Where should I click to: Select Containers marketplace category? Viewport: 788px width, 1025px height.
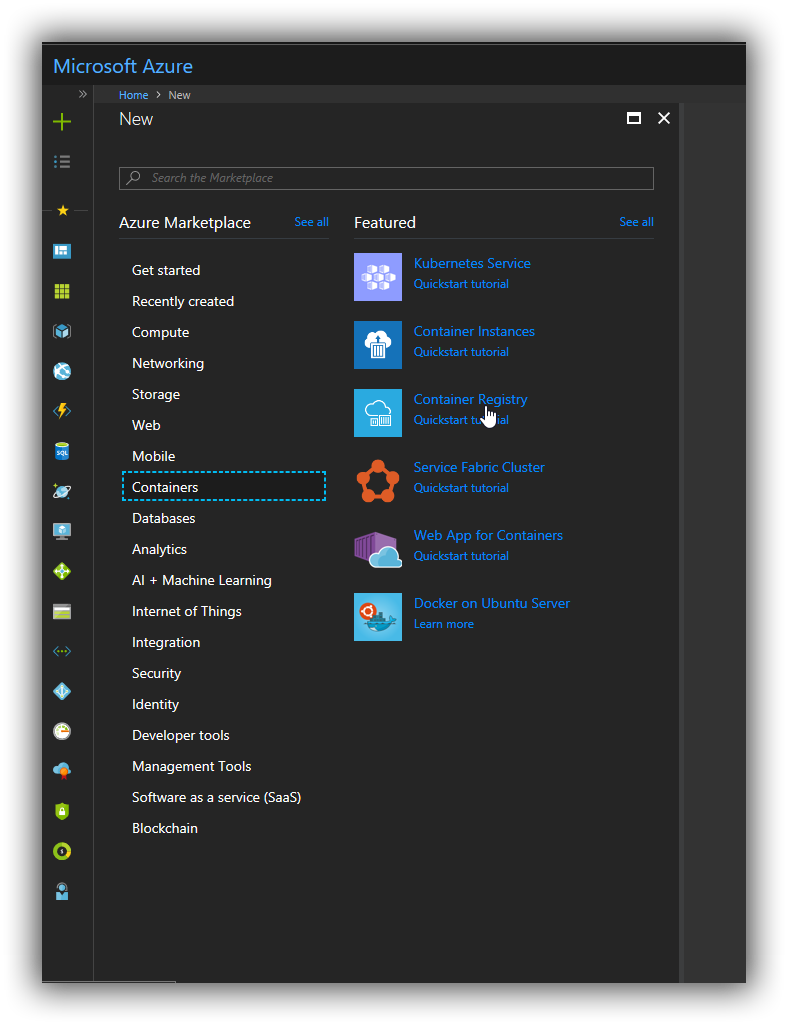(x=224, y=486)
